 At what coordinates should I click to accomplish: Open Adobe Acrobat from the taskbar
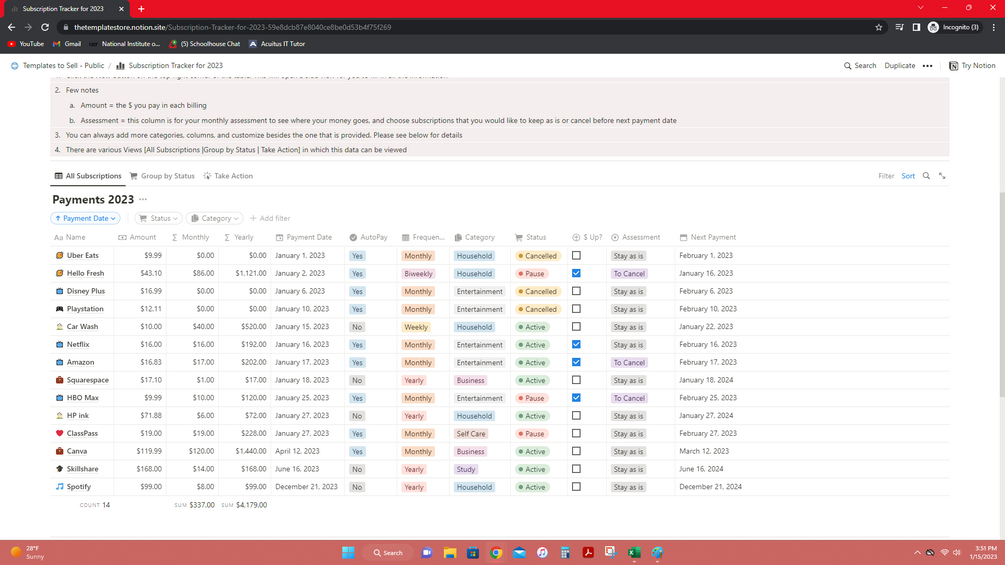click(x=588, y=552)
